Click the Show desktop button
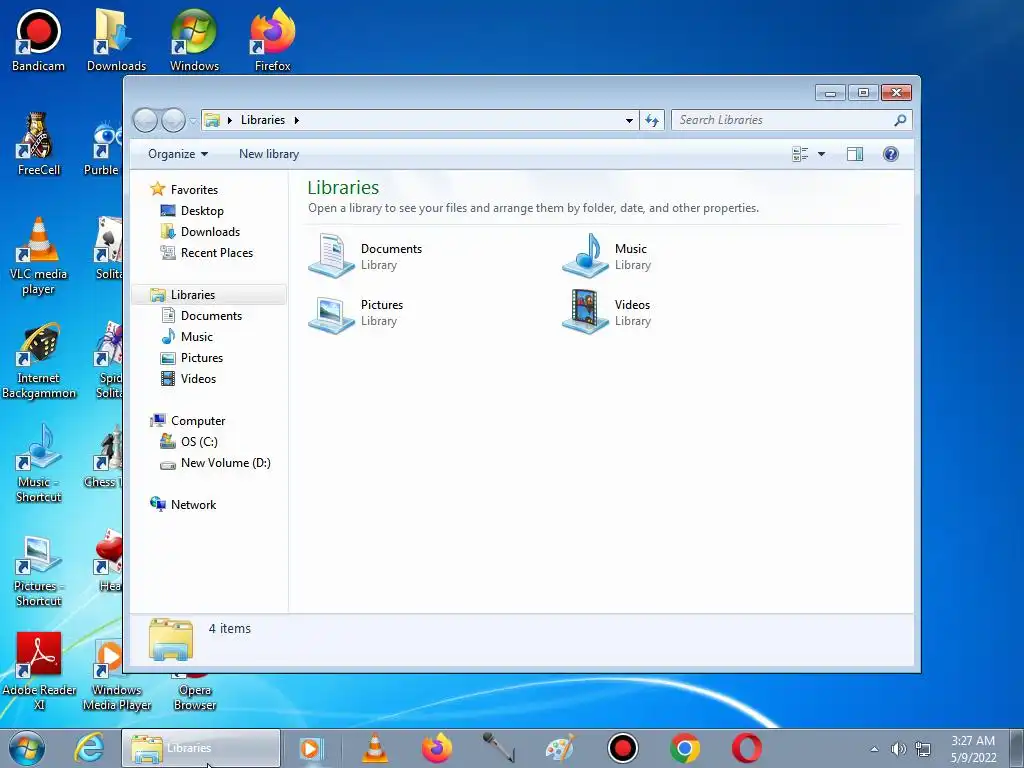The width and height of the screenshot is (1024, 768). pos(1017,748)
